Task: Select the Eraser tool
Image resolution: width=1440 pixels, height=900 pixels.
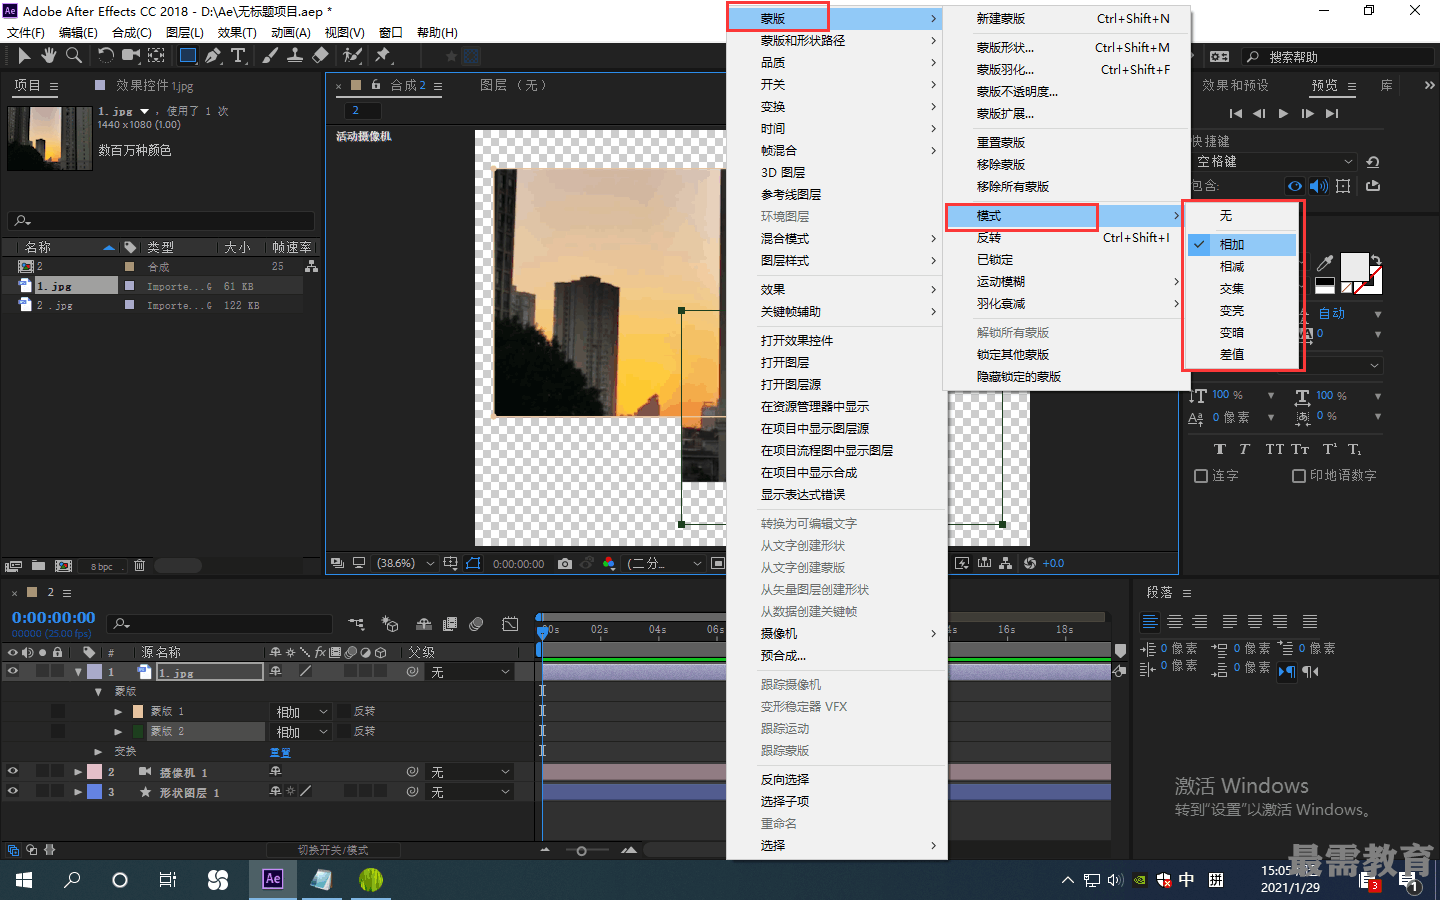Action: pyautogui.click(x=320, y=56)
